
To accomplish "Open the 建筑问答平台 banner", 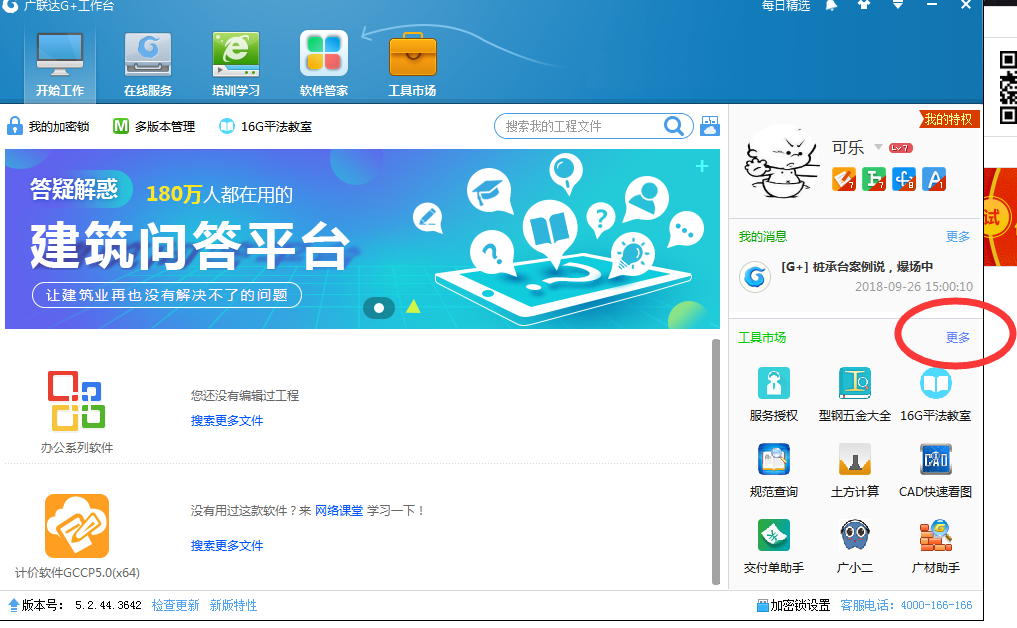I will [362, 239].
